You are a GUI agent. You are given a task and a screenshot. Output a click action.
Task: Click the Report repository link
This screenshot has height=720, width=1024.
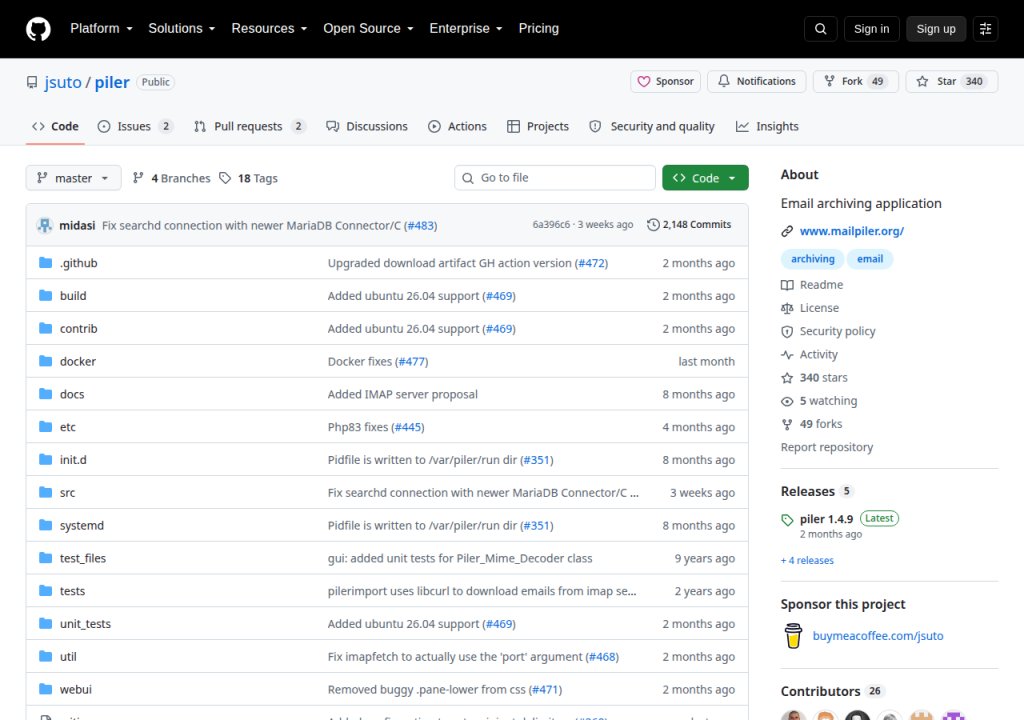827,448
